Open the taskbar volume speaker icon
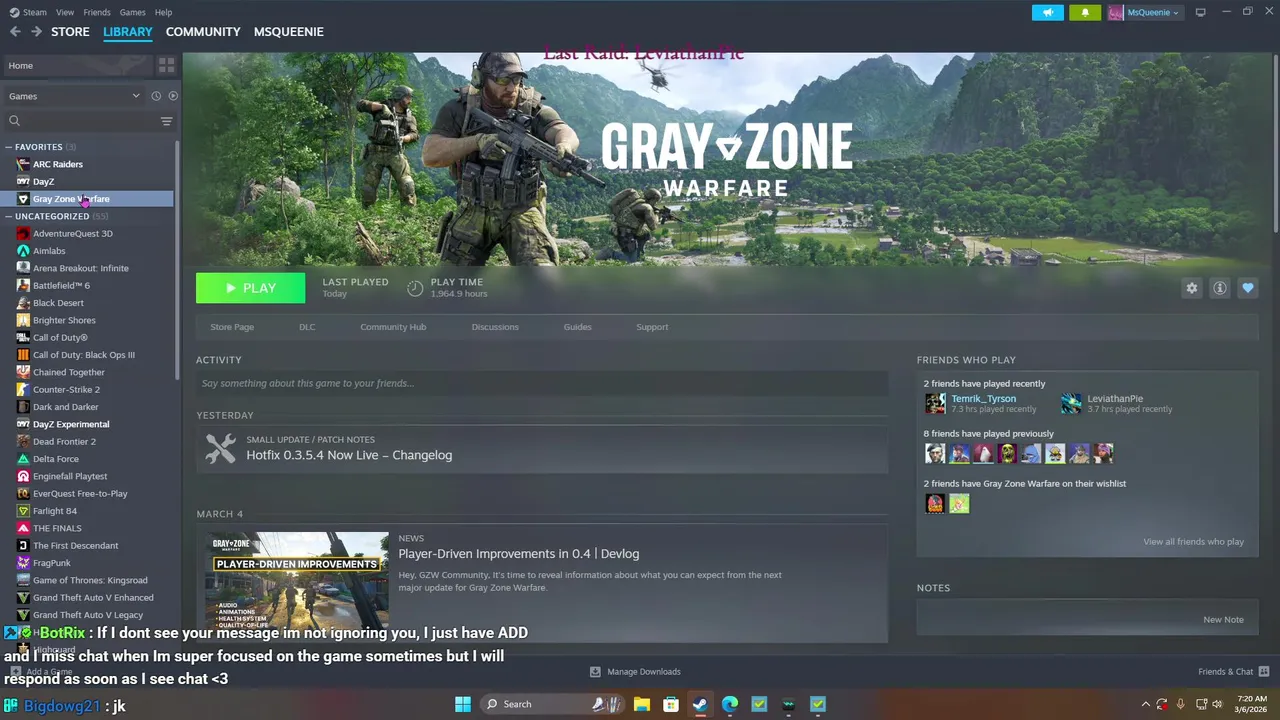 [1219, 704]
